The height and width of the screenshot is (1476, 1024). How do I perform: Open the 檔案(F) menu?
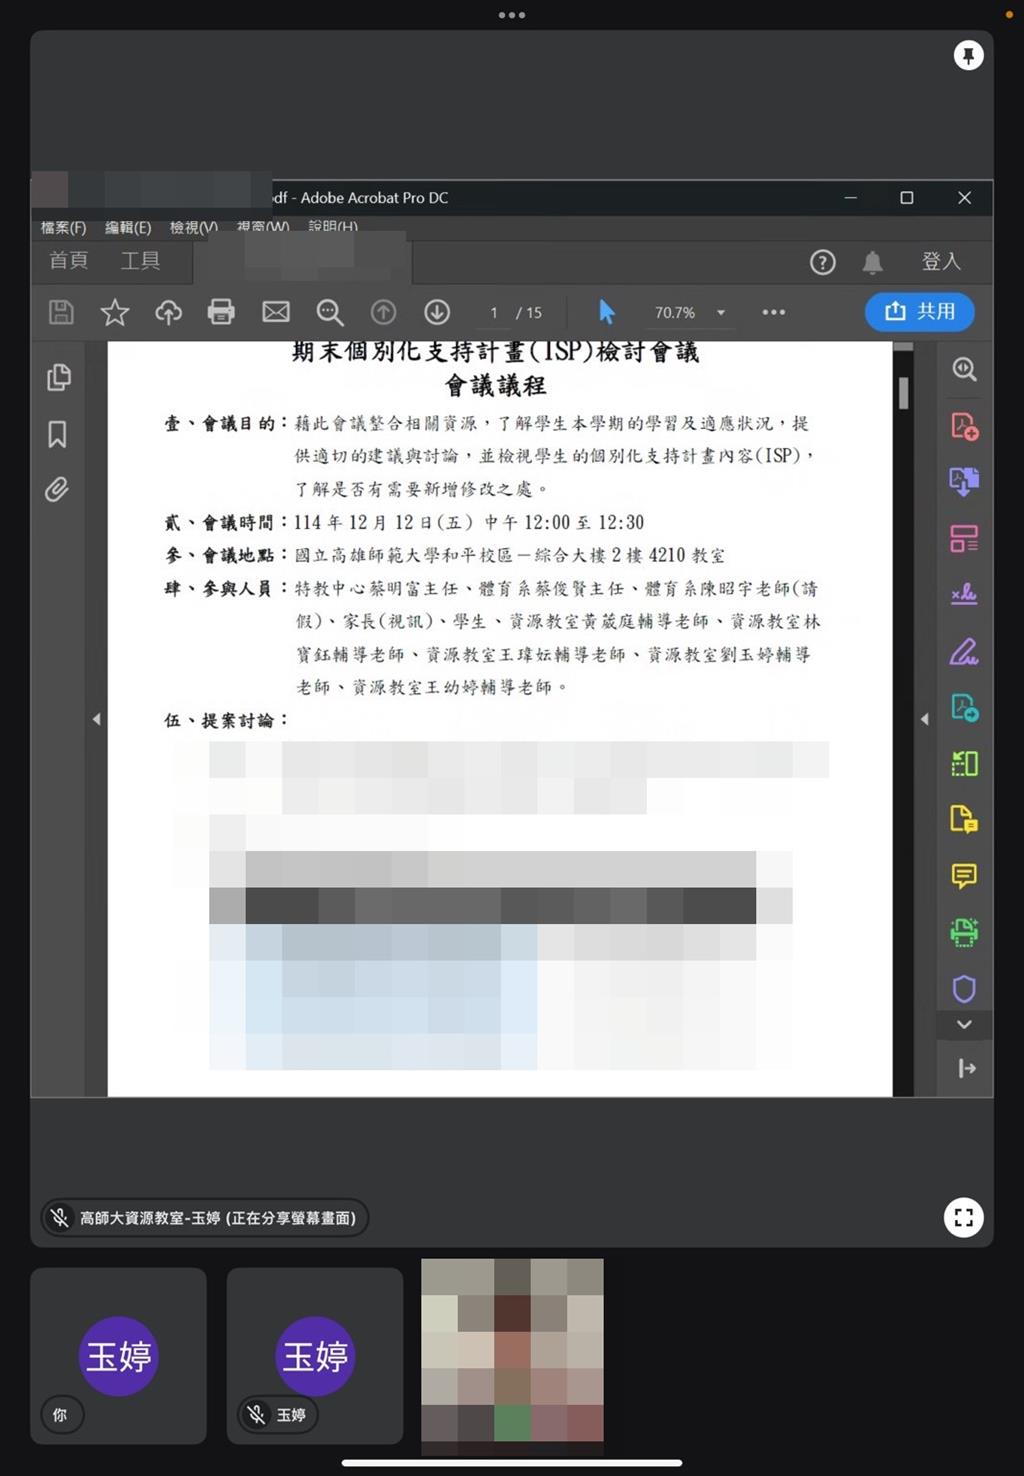click(x=63, y=227)
